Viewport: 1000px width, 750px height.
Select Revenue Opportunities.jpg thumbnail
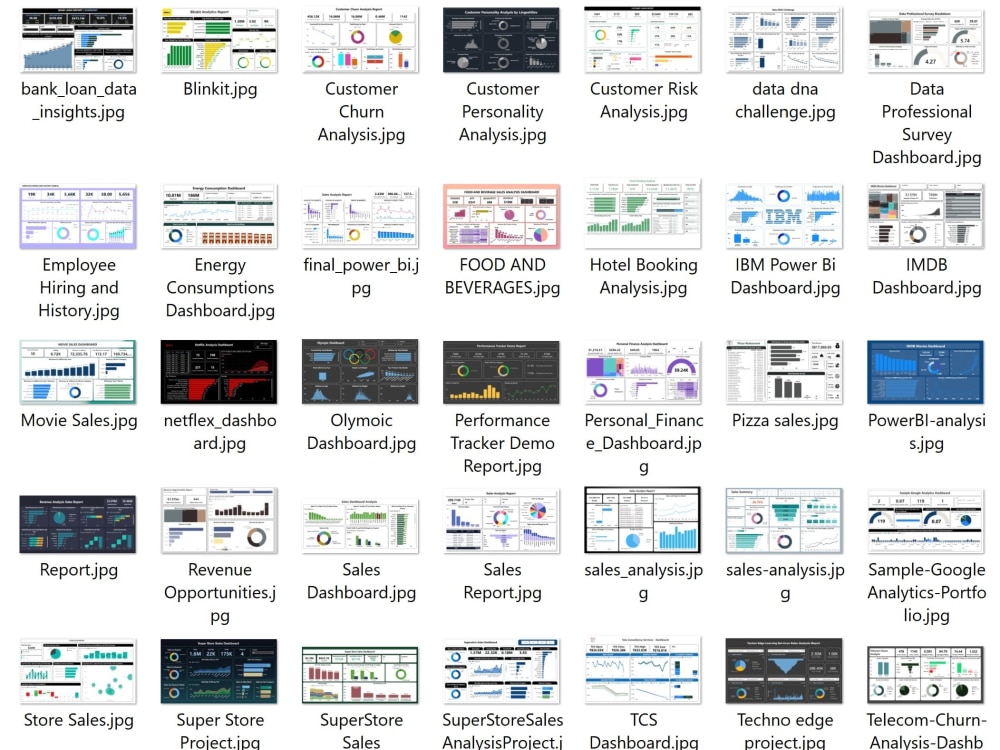(x=220, y=520)
